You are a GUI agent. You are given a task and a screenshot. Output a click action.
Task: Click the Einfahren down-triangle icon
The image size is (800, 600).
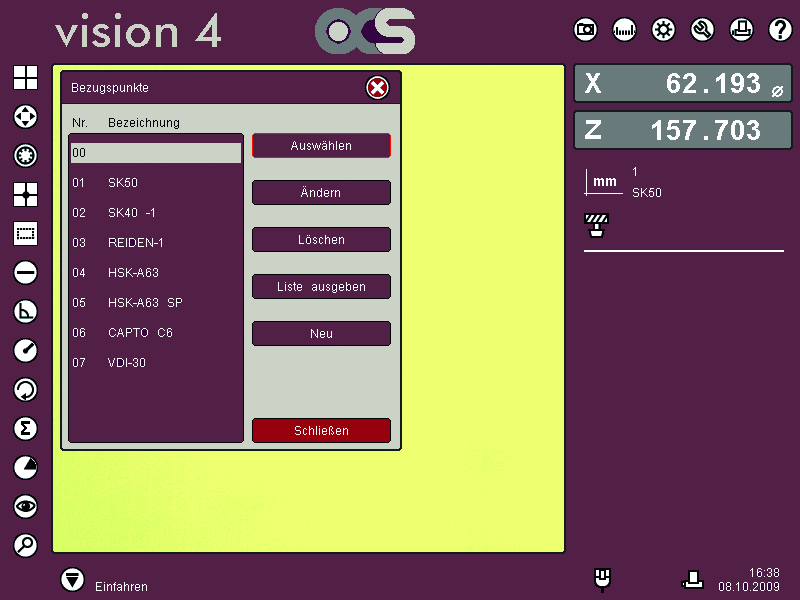pyautogui.click(x=72, y=580)
